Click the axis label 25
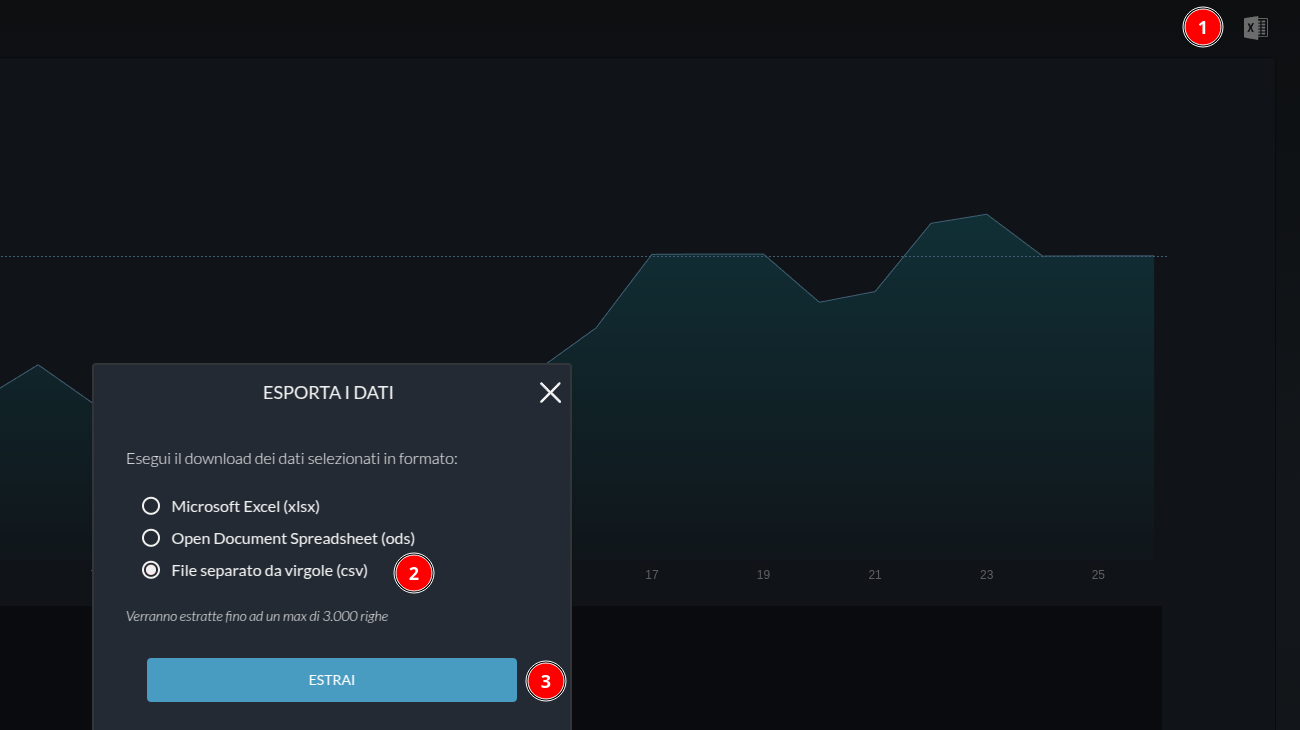 coord(1098,575)
